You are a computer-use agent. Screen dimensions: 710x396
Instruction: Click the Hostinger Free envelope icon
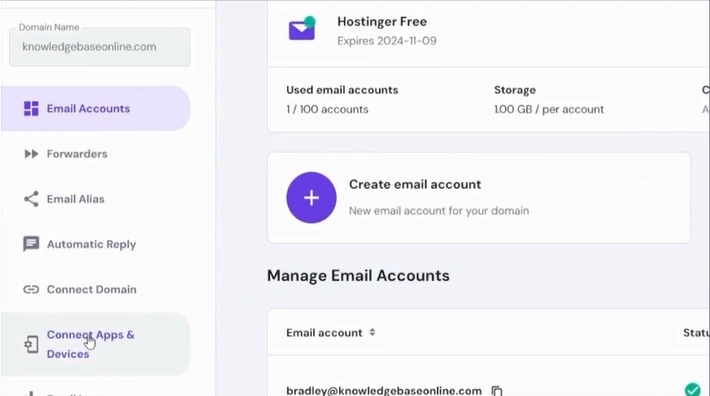302,29
